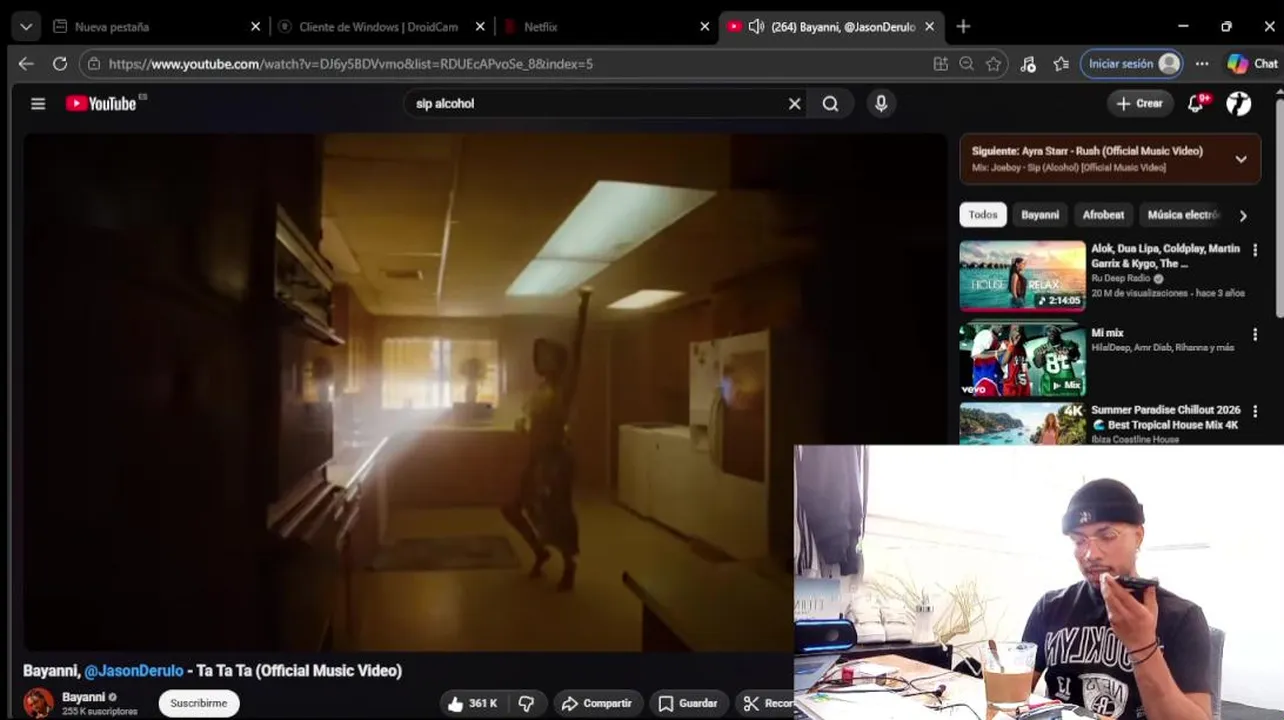Open Summer Paradise Chillout 2026 thumbnail
The height and width of the screenshot is (720, 1284).
coord(1022,423)
